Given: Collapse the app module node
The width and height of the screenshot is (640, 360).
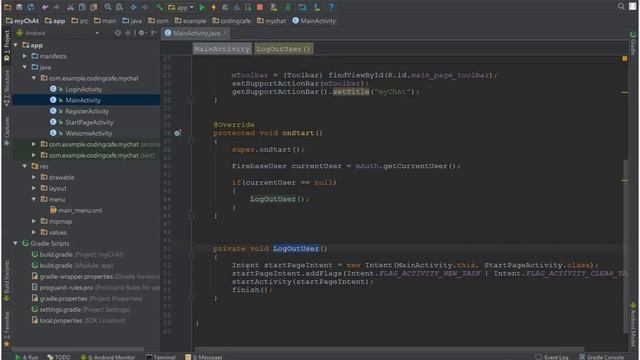Looking at the screenshot, I should coord(16,45).
